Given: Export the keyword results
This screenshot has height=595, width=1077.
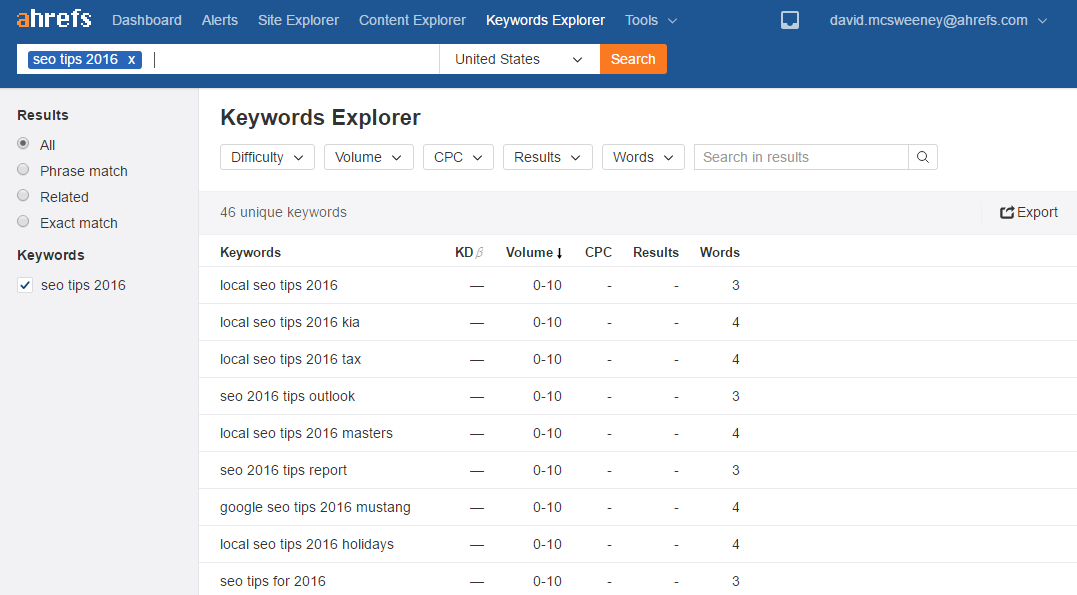Looking at the screenshot, I should 1028,212.
